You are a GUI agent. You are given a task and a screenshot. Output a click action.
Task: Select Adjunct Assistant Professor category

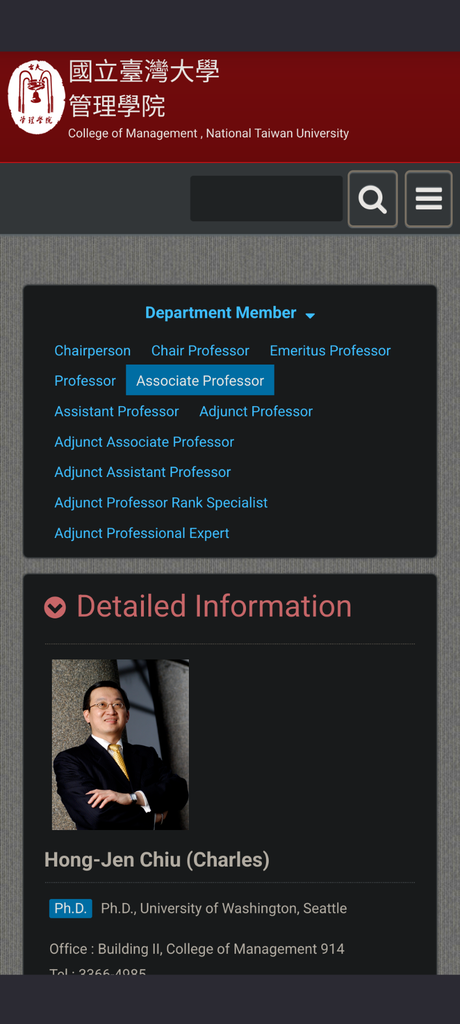[x=142, y=472]
